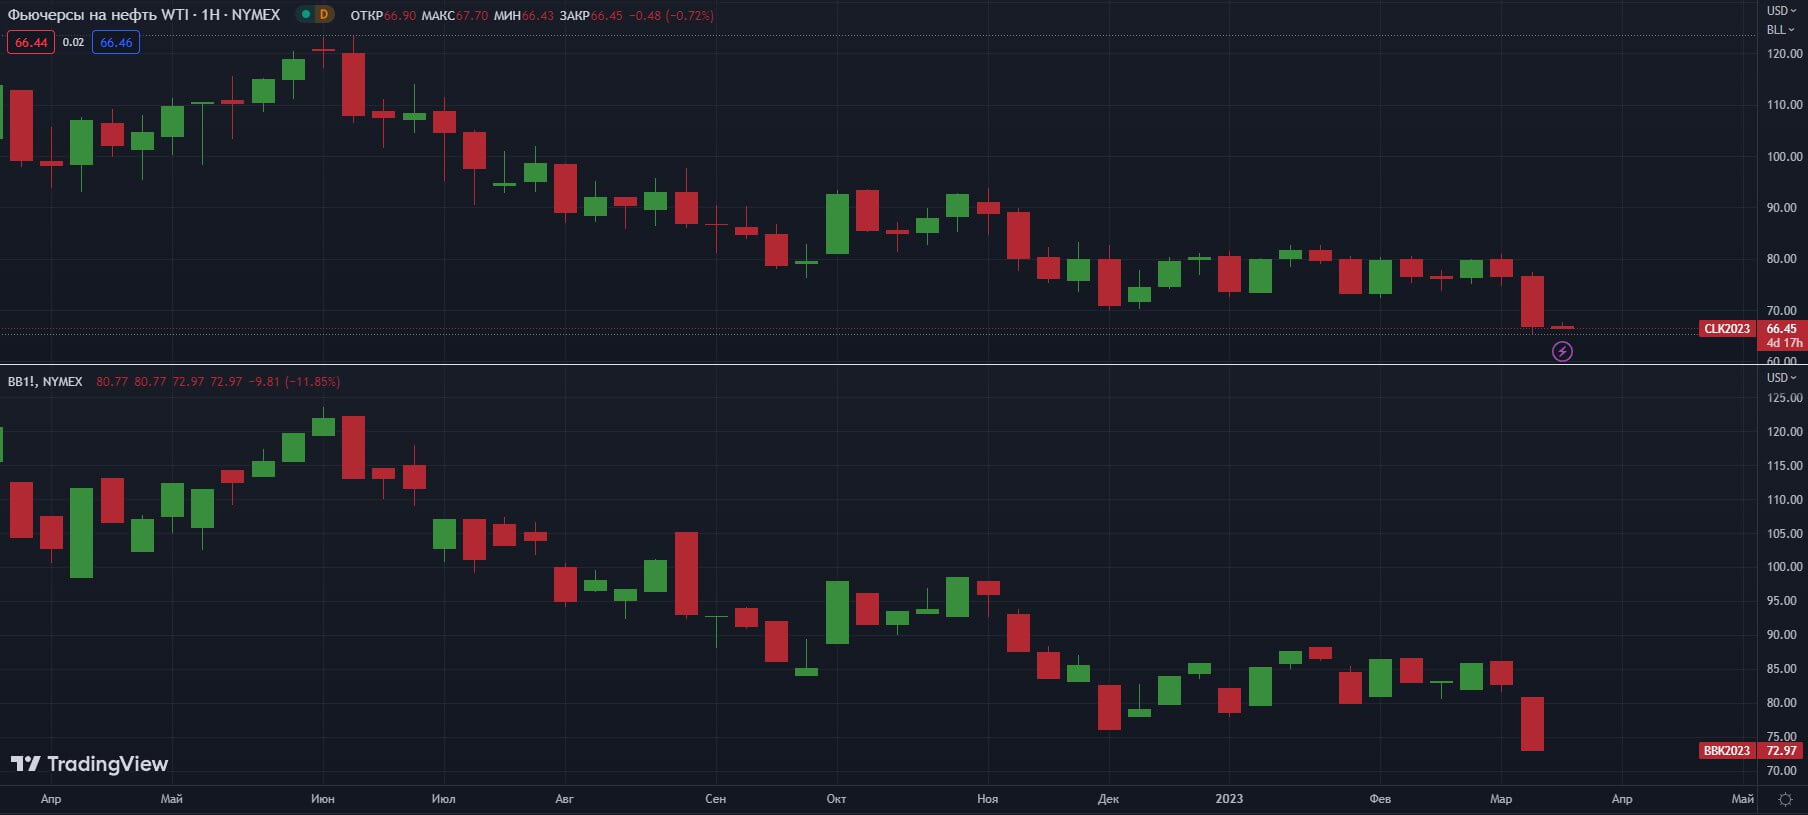Open the USD currency dropdown of upper pane
Image resolution: width=1808 pixels, height=815 pixels.
point(1780,11)
